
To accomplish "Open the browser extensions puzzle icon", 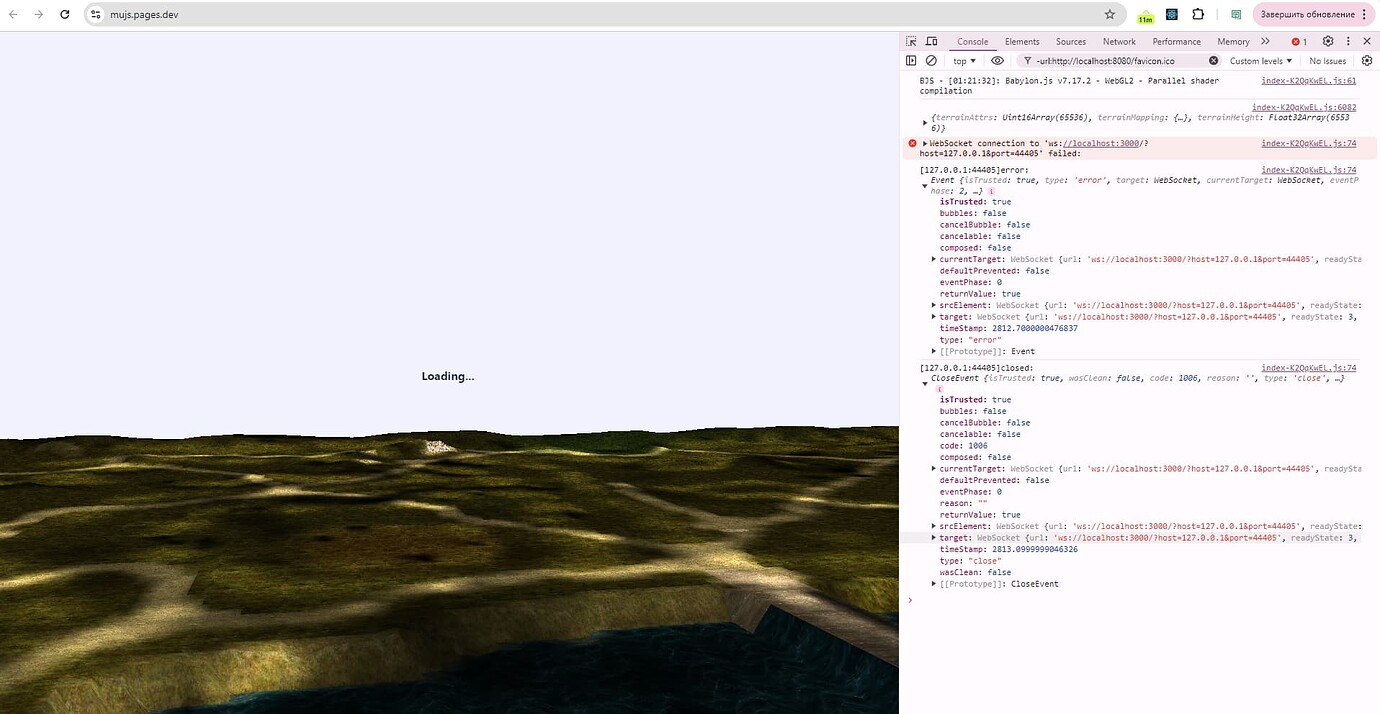I will pyautogui.click(x=1197, y=14).
